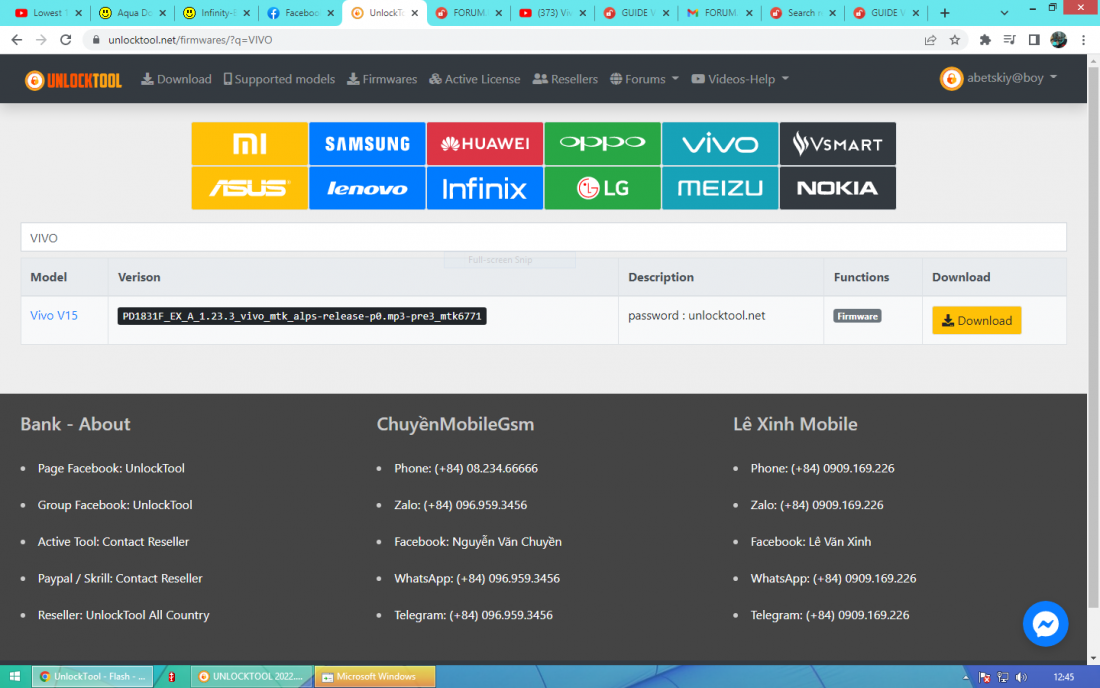Switch to the Search tab
Image resolution: width=1100 pixels, height=688 pixels.
[803, 13]
